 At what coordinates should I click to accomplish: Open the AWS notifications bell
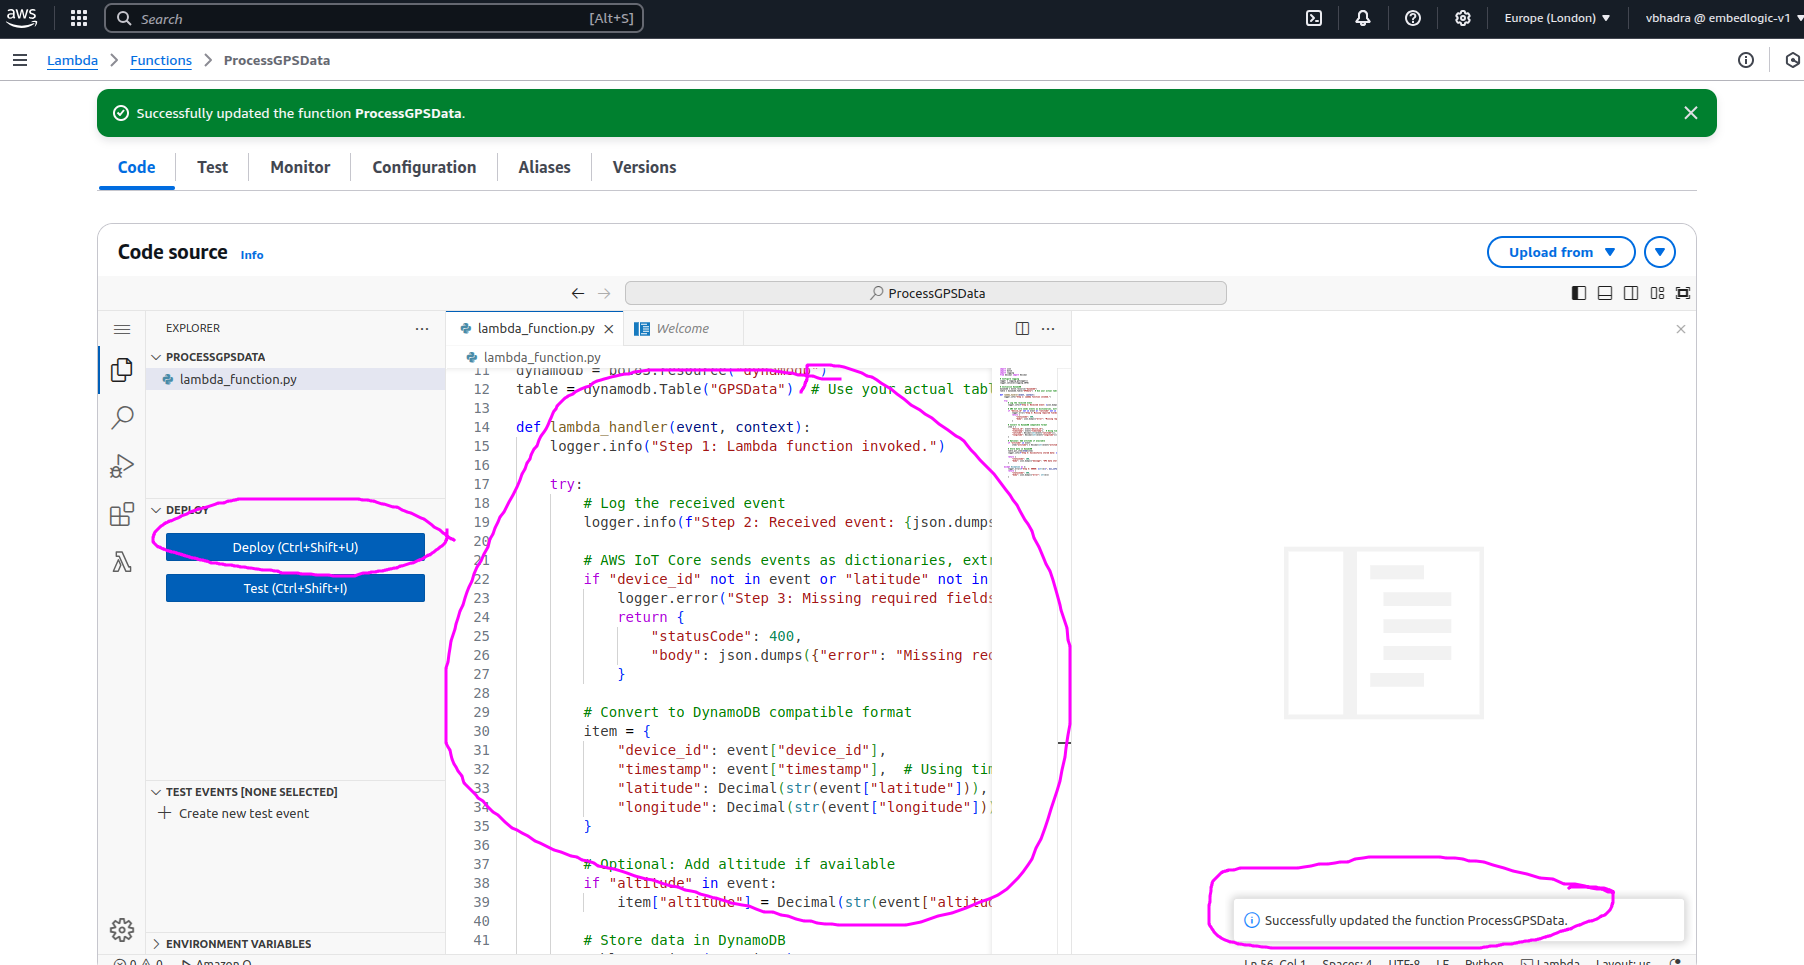tap(1363, 18)
